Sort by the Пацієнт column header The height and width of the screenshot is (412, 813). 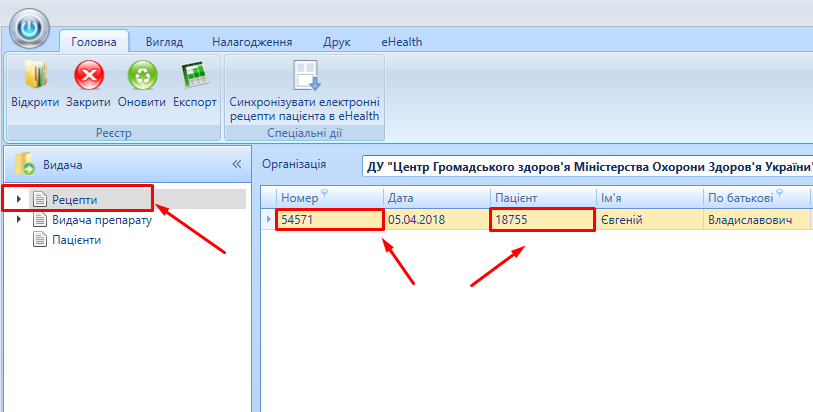click(543, 198)
